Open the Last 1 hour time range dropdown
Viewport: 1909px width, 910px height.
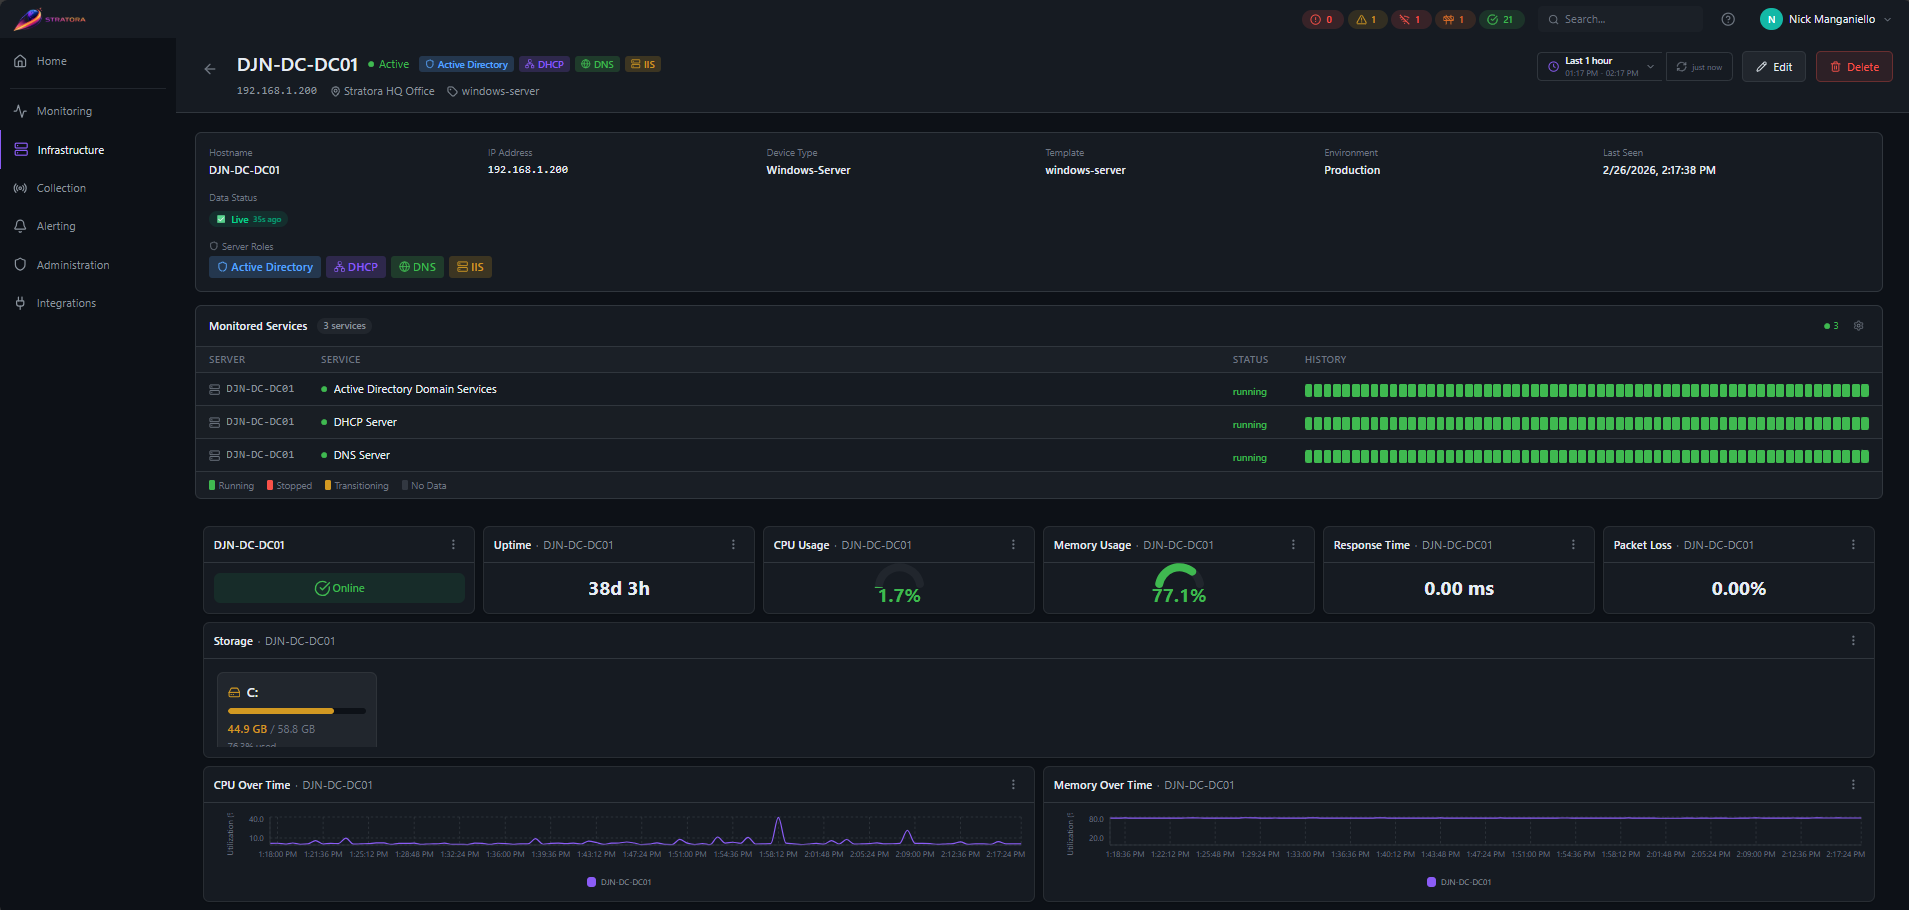coord(1600,67)
